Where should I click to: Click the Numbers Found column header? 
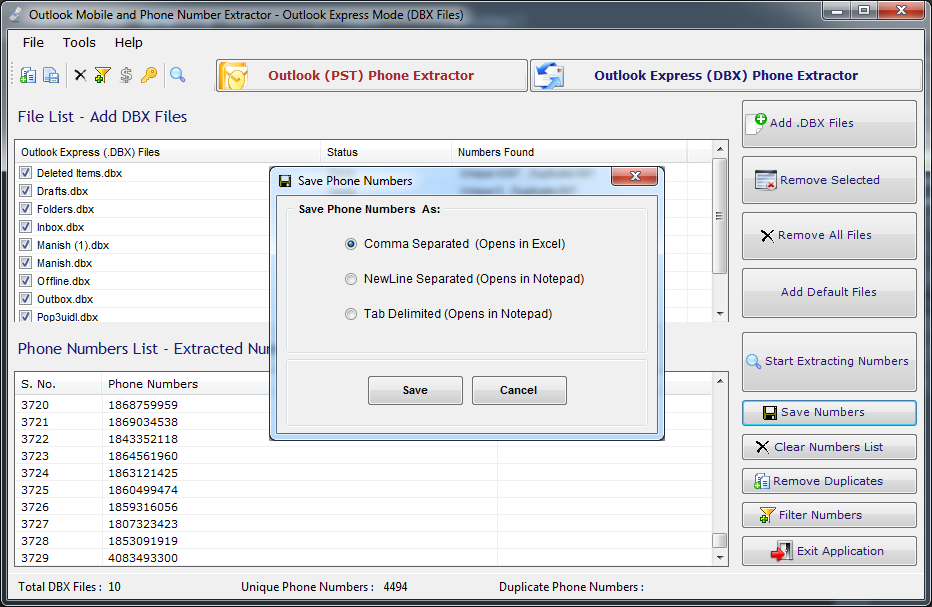pos(569,152)
